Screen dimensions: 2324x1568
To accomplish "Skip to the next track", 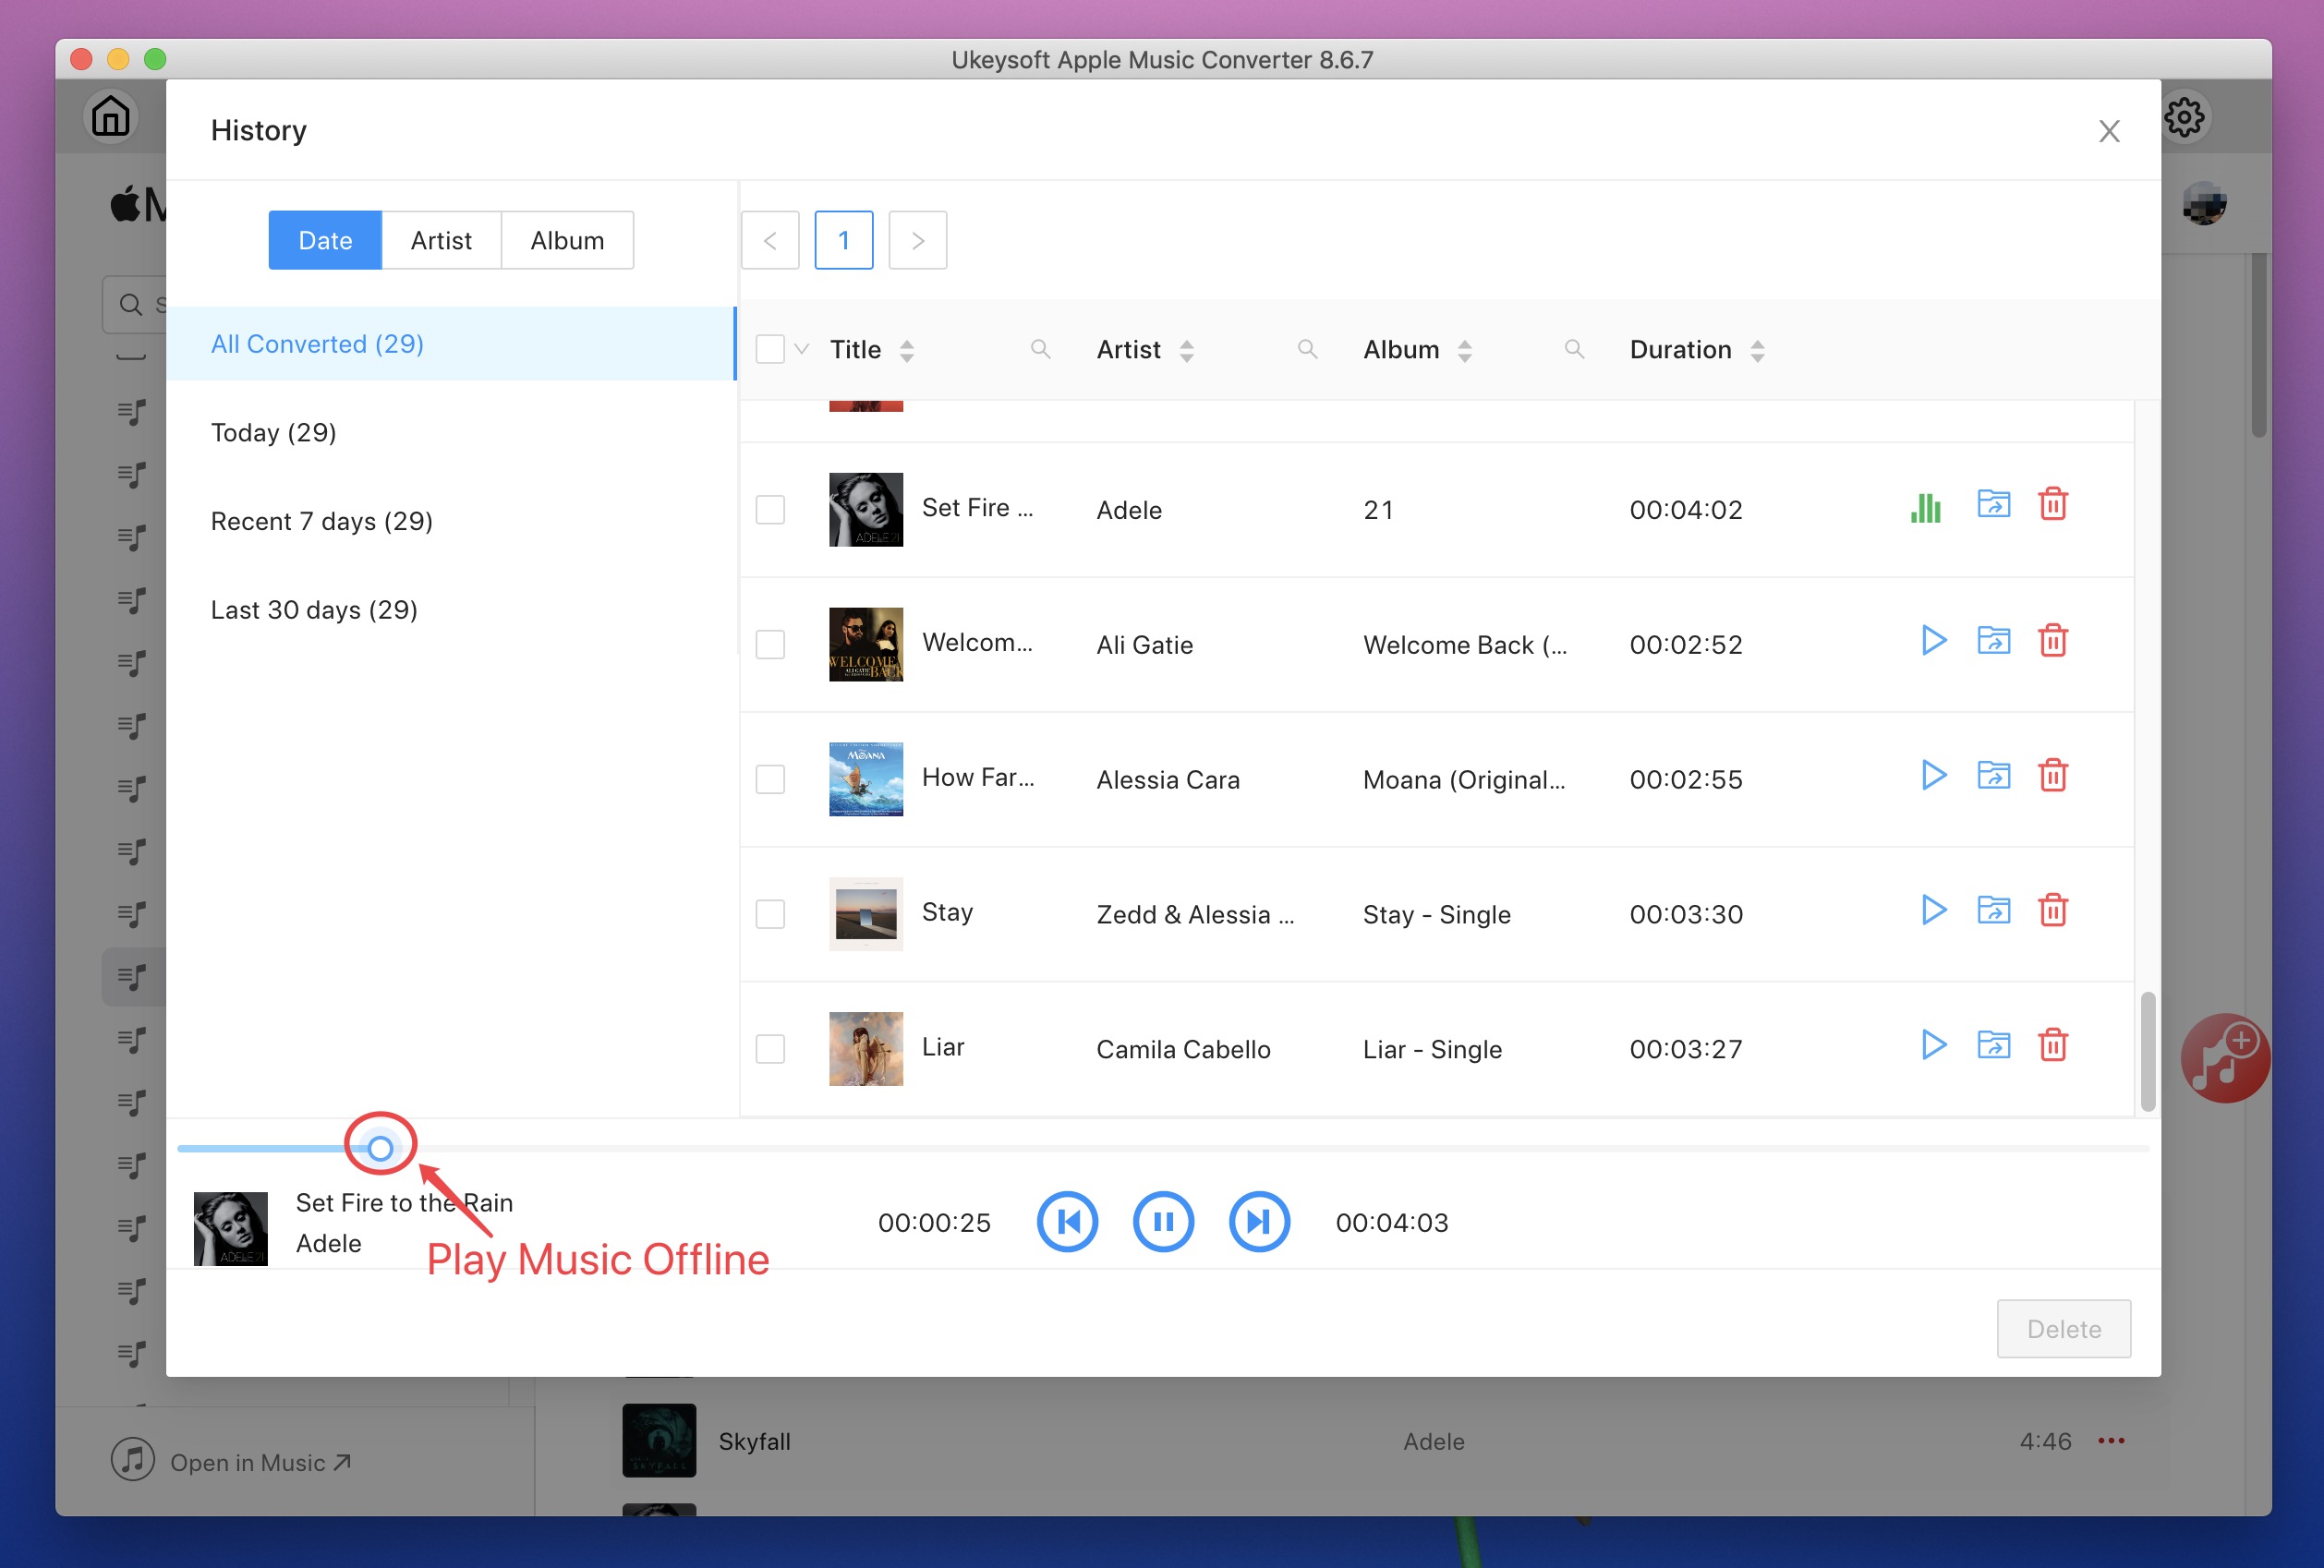I will click(1259, 1222).
